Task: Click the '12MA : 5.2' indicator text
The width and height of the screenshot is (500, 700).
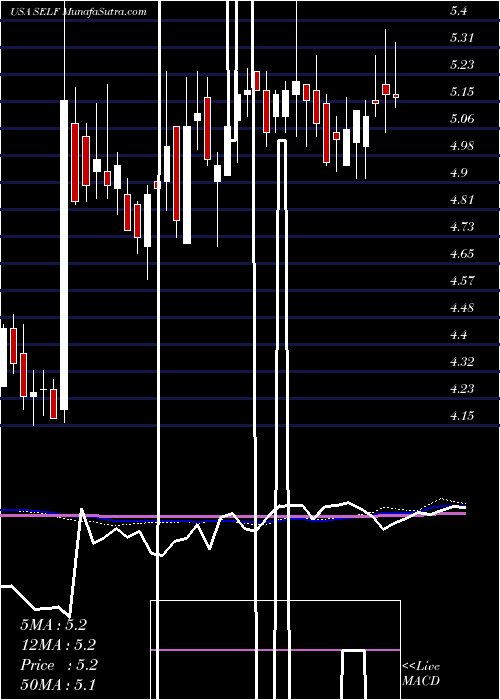Action: pos(58,645)
